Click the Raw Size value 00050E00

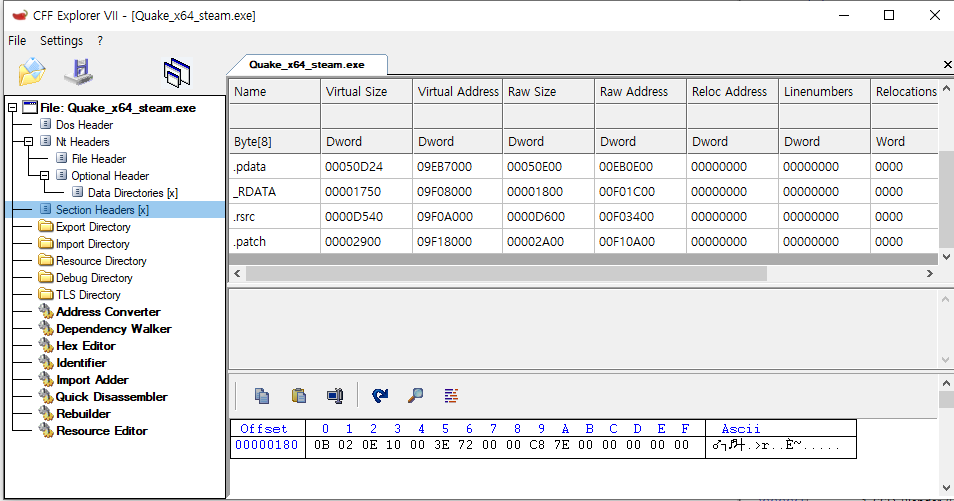(534, 166)
